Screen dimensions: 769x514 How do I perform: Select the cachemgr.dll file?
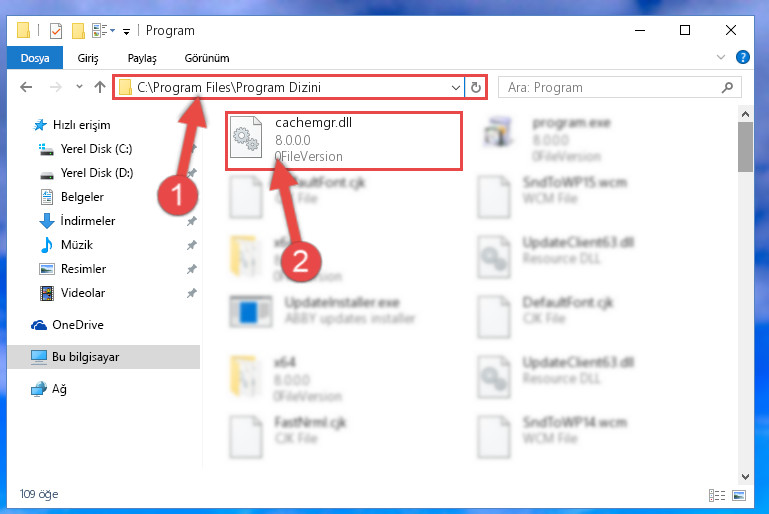coord(343,141)
